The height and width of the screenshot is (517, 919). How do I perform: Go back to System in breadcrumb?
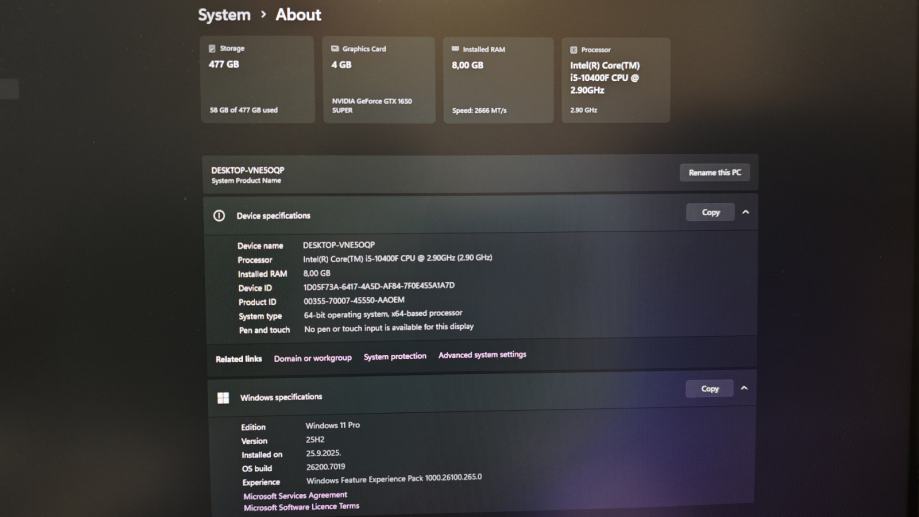[224, 15]
